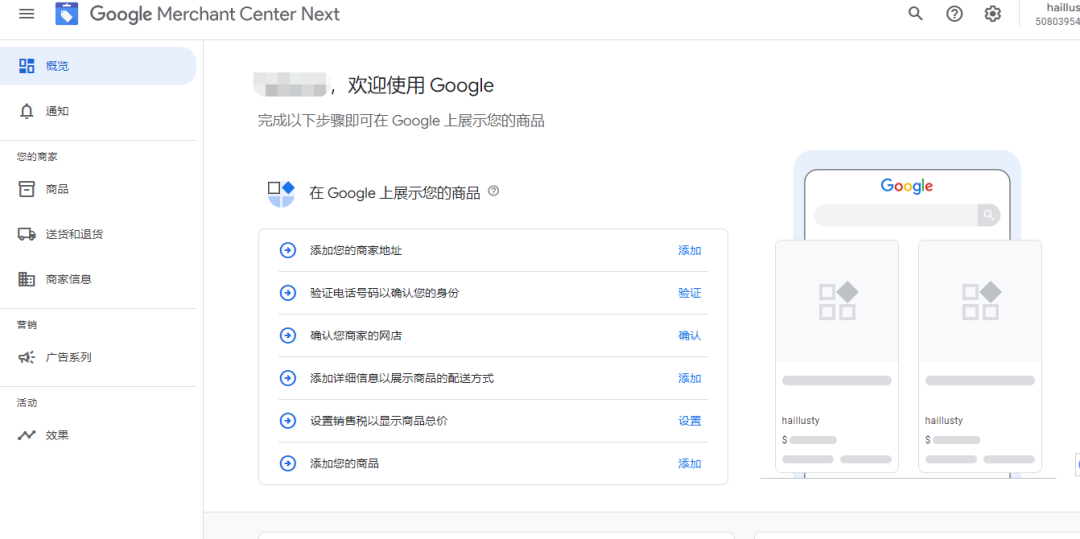This screenshot has width=1080, height=539.
Task: Open 送货和退货 in the sidebar
Action: (98, 234)
